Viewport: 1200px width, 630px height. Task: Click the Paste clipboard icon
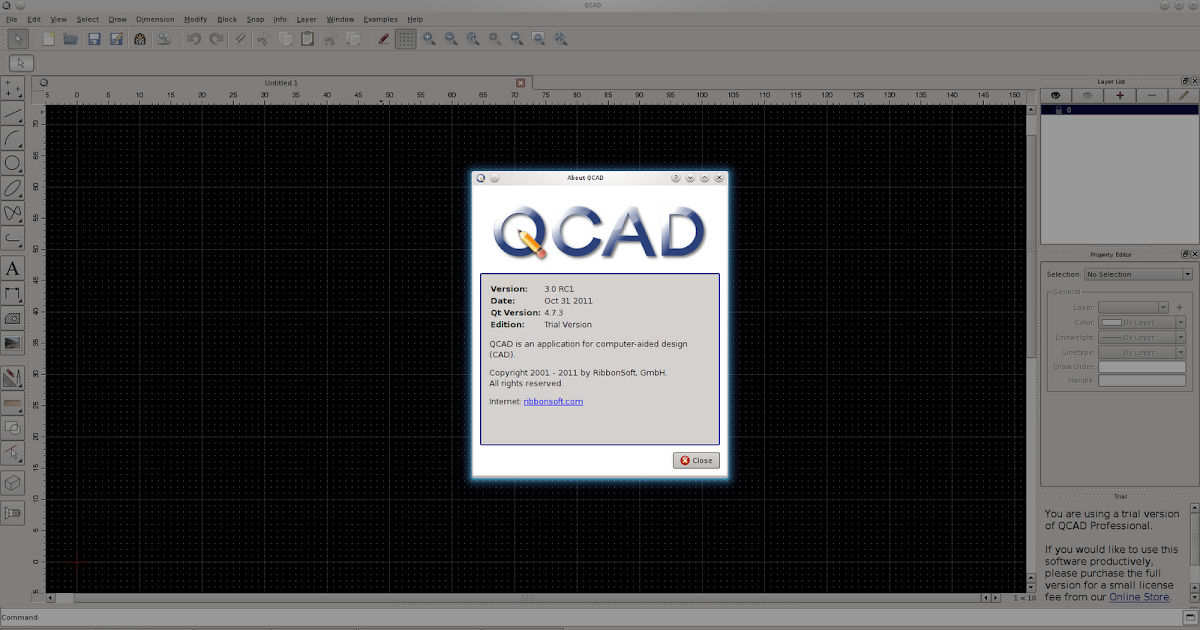tap(308, 39)
